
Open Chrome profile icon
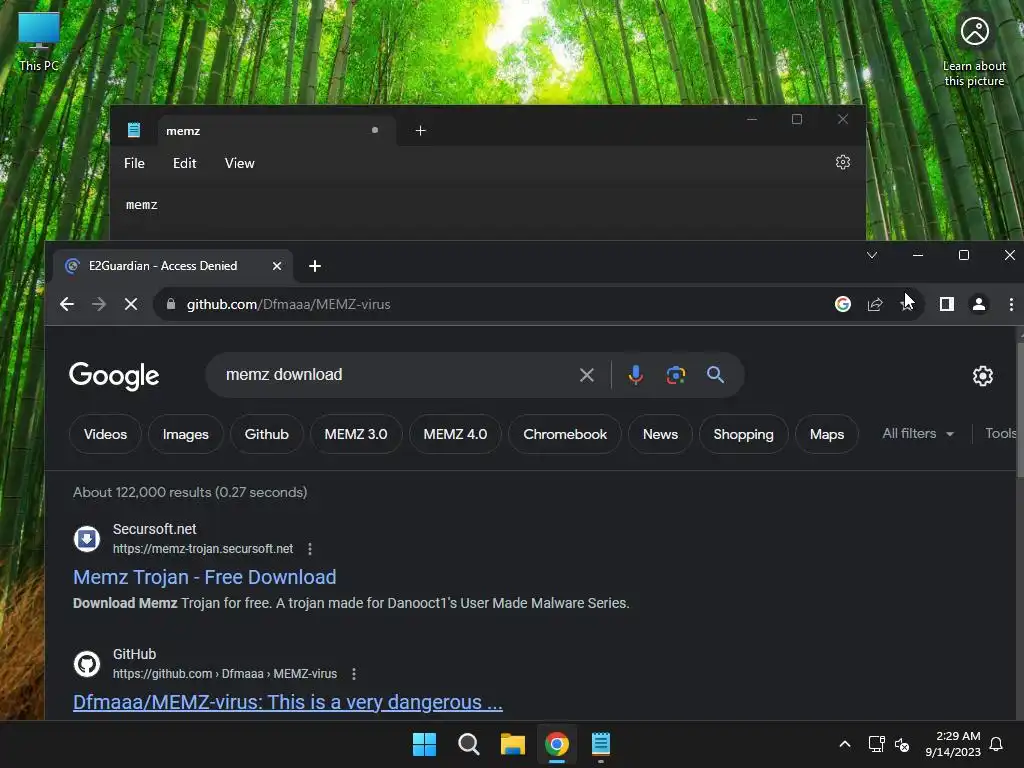(979, 304)
